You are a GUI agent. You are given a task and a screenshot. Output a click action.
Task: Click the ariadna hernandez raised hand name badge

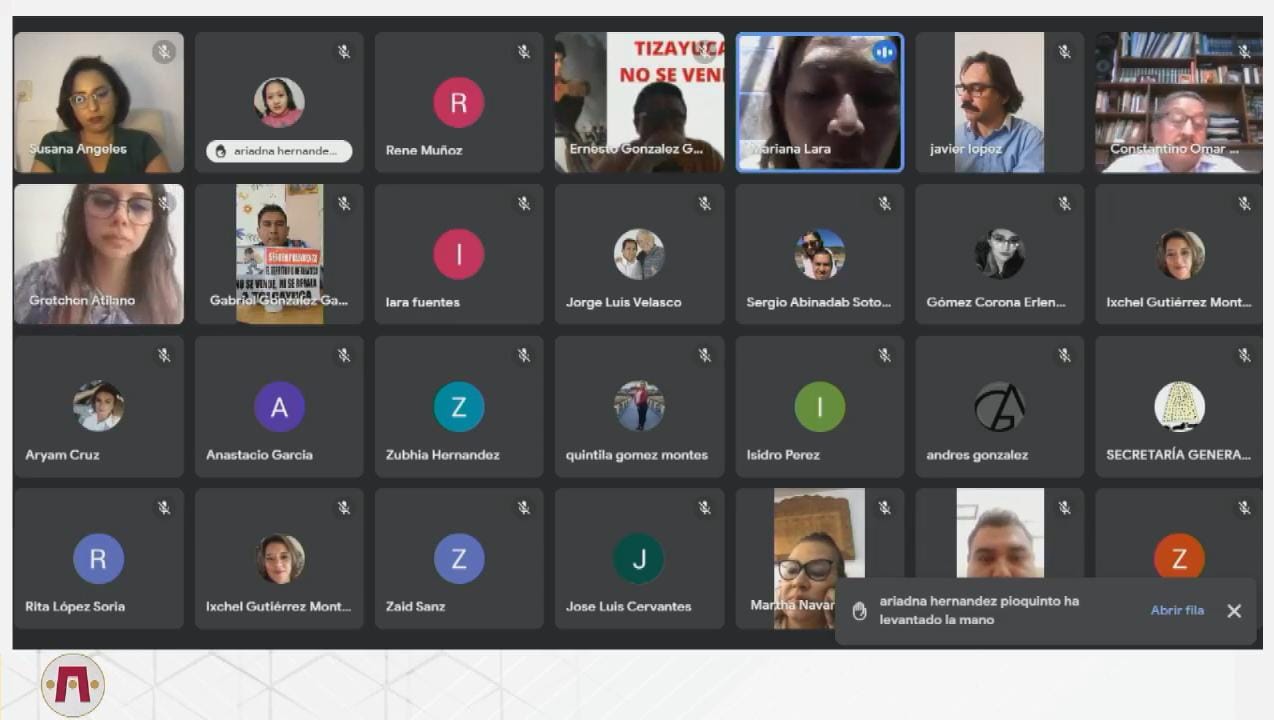[x=279, y=151]
